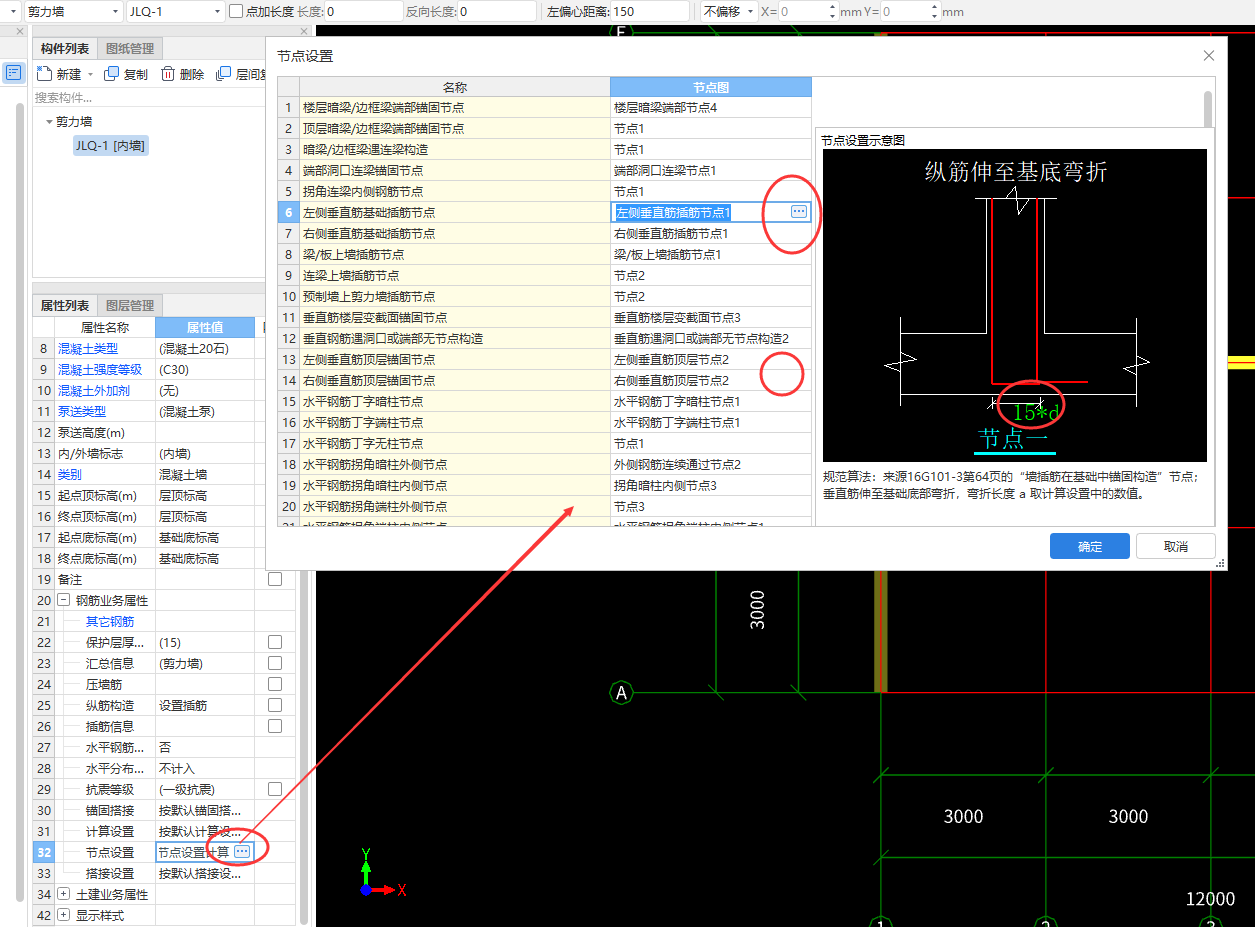Viewport: 1255px width, 927px height.
Task: Click the new component (新建) icon
Action: [x=44, y=74]
